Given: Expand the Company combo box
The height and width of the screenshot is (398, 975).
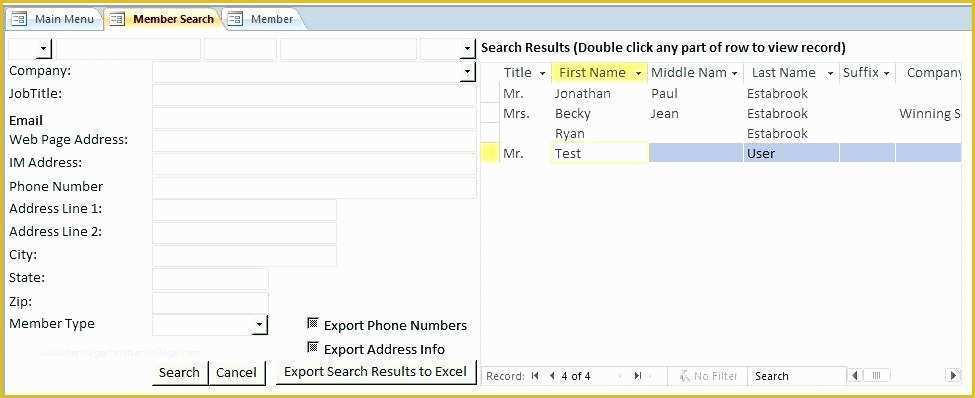Looking at the screenshot, I should pyautogui.click(x=468, y=72).
